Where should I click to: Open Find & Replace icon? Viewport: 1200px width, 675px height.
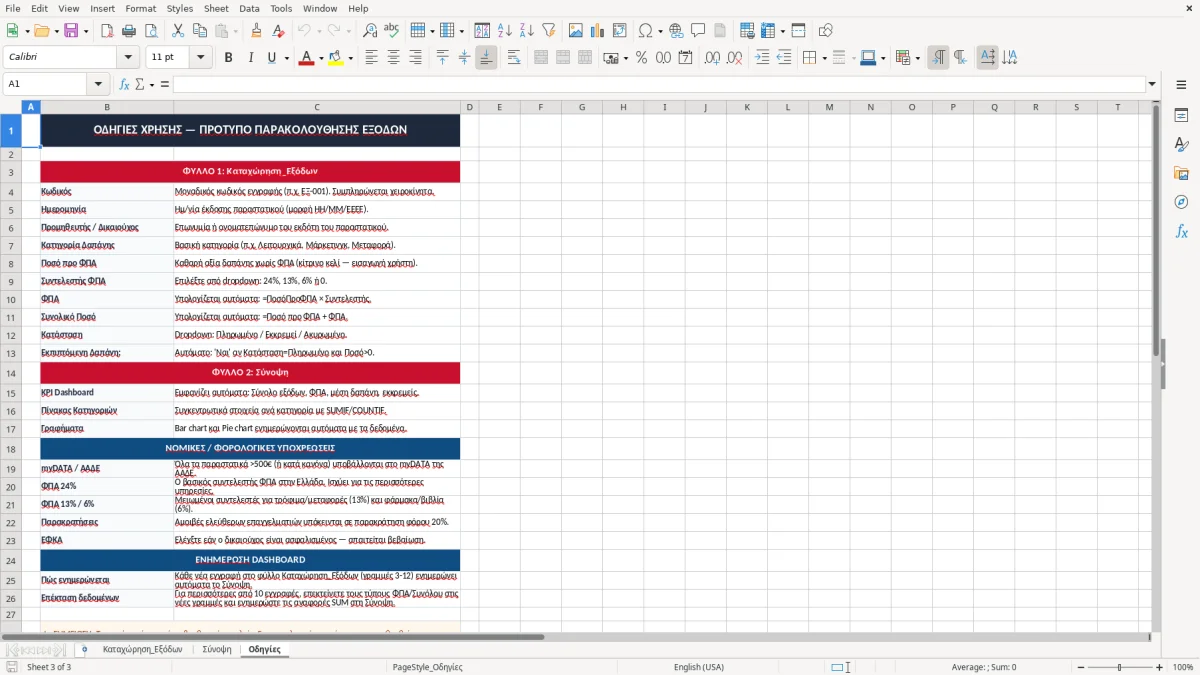370,31
